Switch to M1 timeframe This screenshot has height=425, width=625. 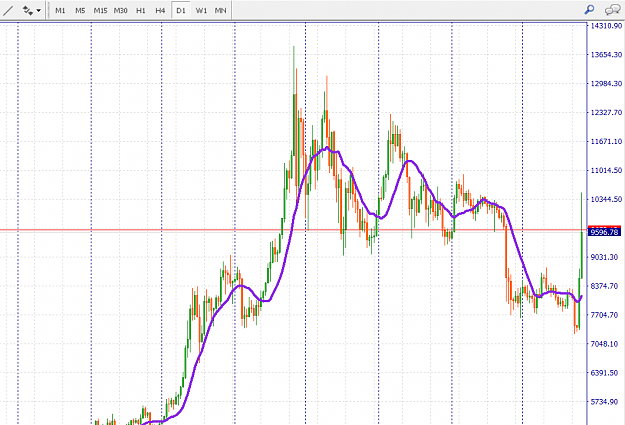point(60,10)
